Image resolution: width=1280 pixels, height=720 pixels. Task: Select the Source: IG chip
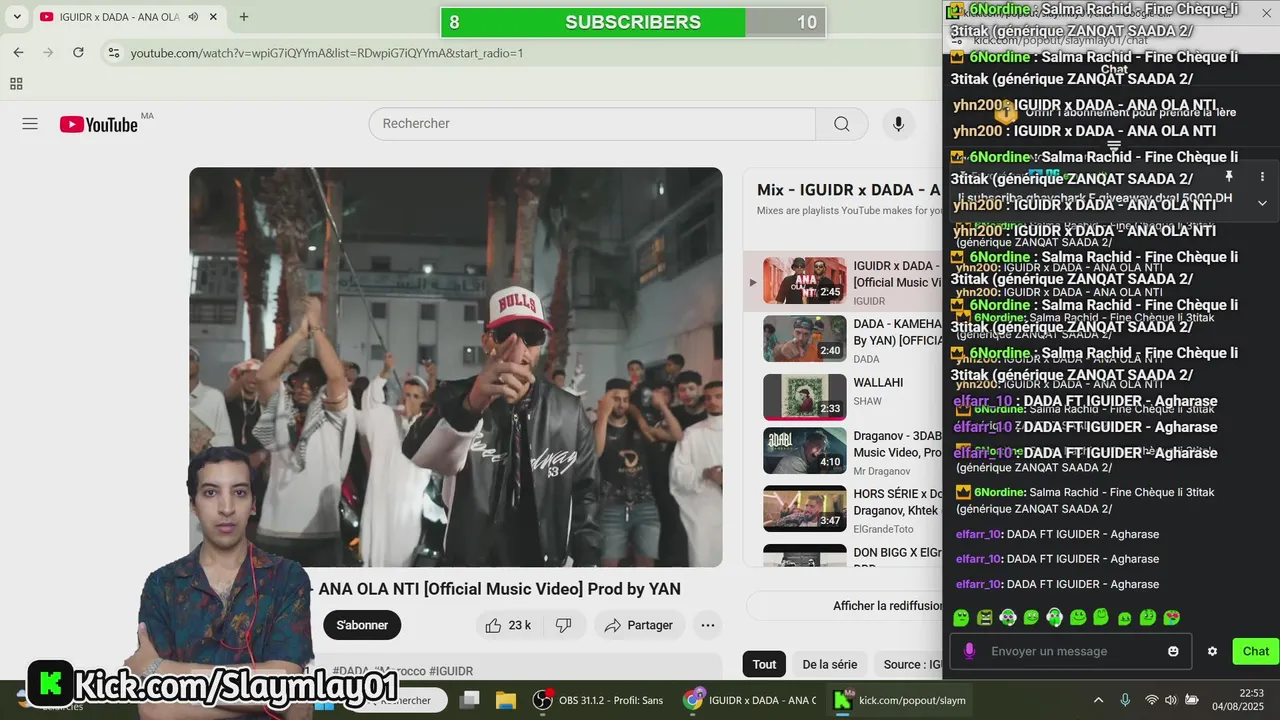coord(908,664)
